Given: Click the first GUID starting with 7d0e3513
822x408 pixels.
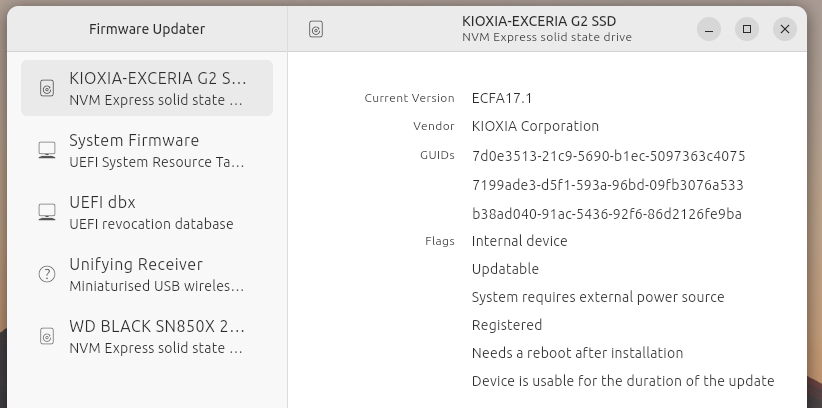Looking at the screenshot, I should coord(608,156).
